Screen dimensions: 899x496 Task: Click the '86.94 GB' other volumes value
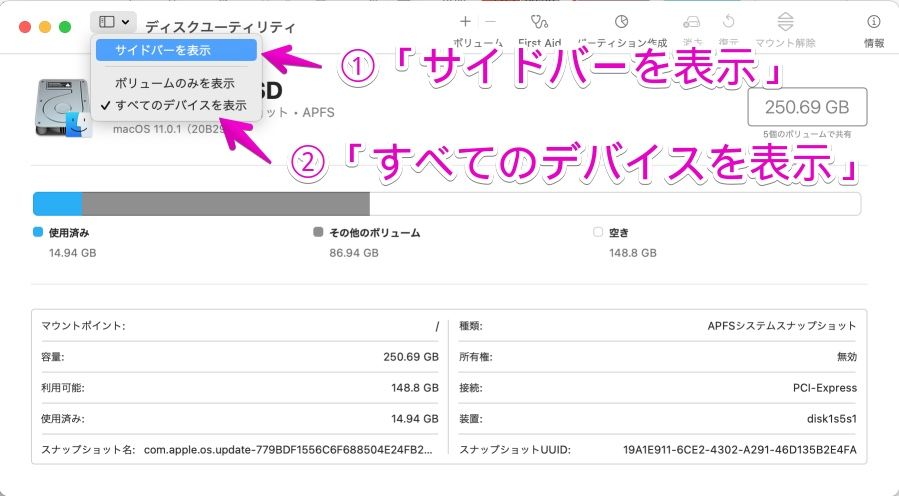354,253
